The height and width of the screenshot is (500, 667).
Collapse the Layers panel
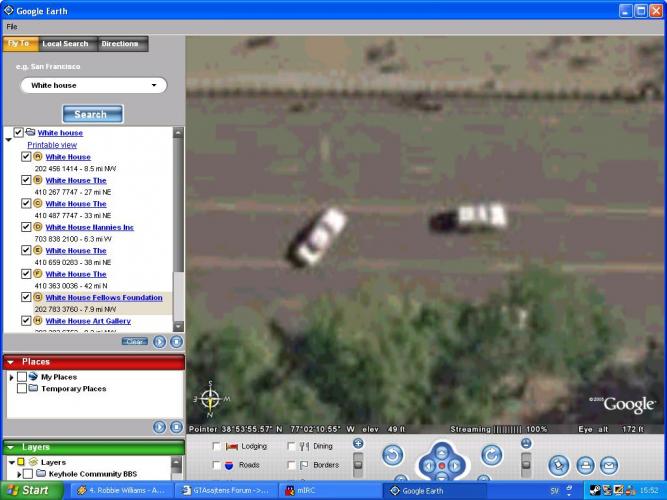(11, 448)
